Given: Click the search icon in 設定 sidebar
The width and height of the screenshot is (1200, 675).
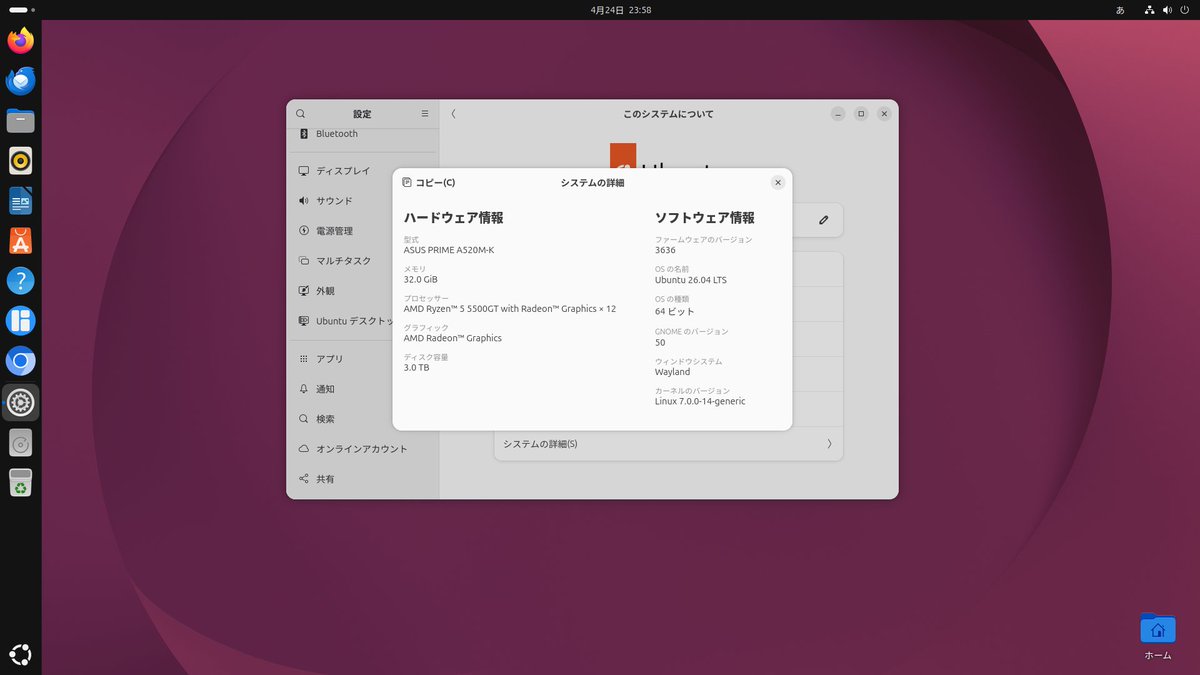Looking at the screenshot, I should click(x=301, y=114).
